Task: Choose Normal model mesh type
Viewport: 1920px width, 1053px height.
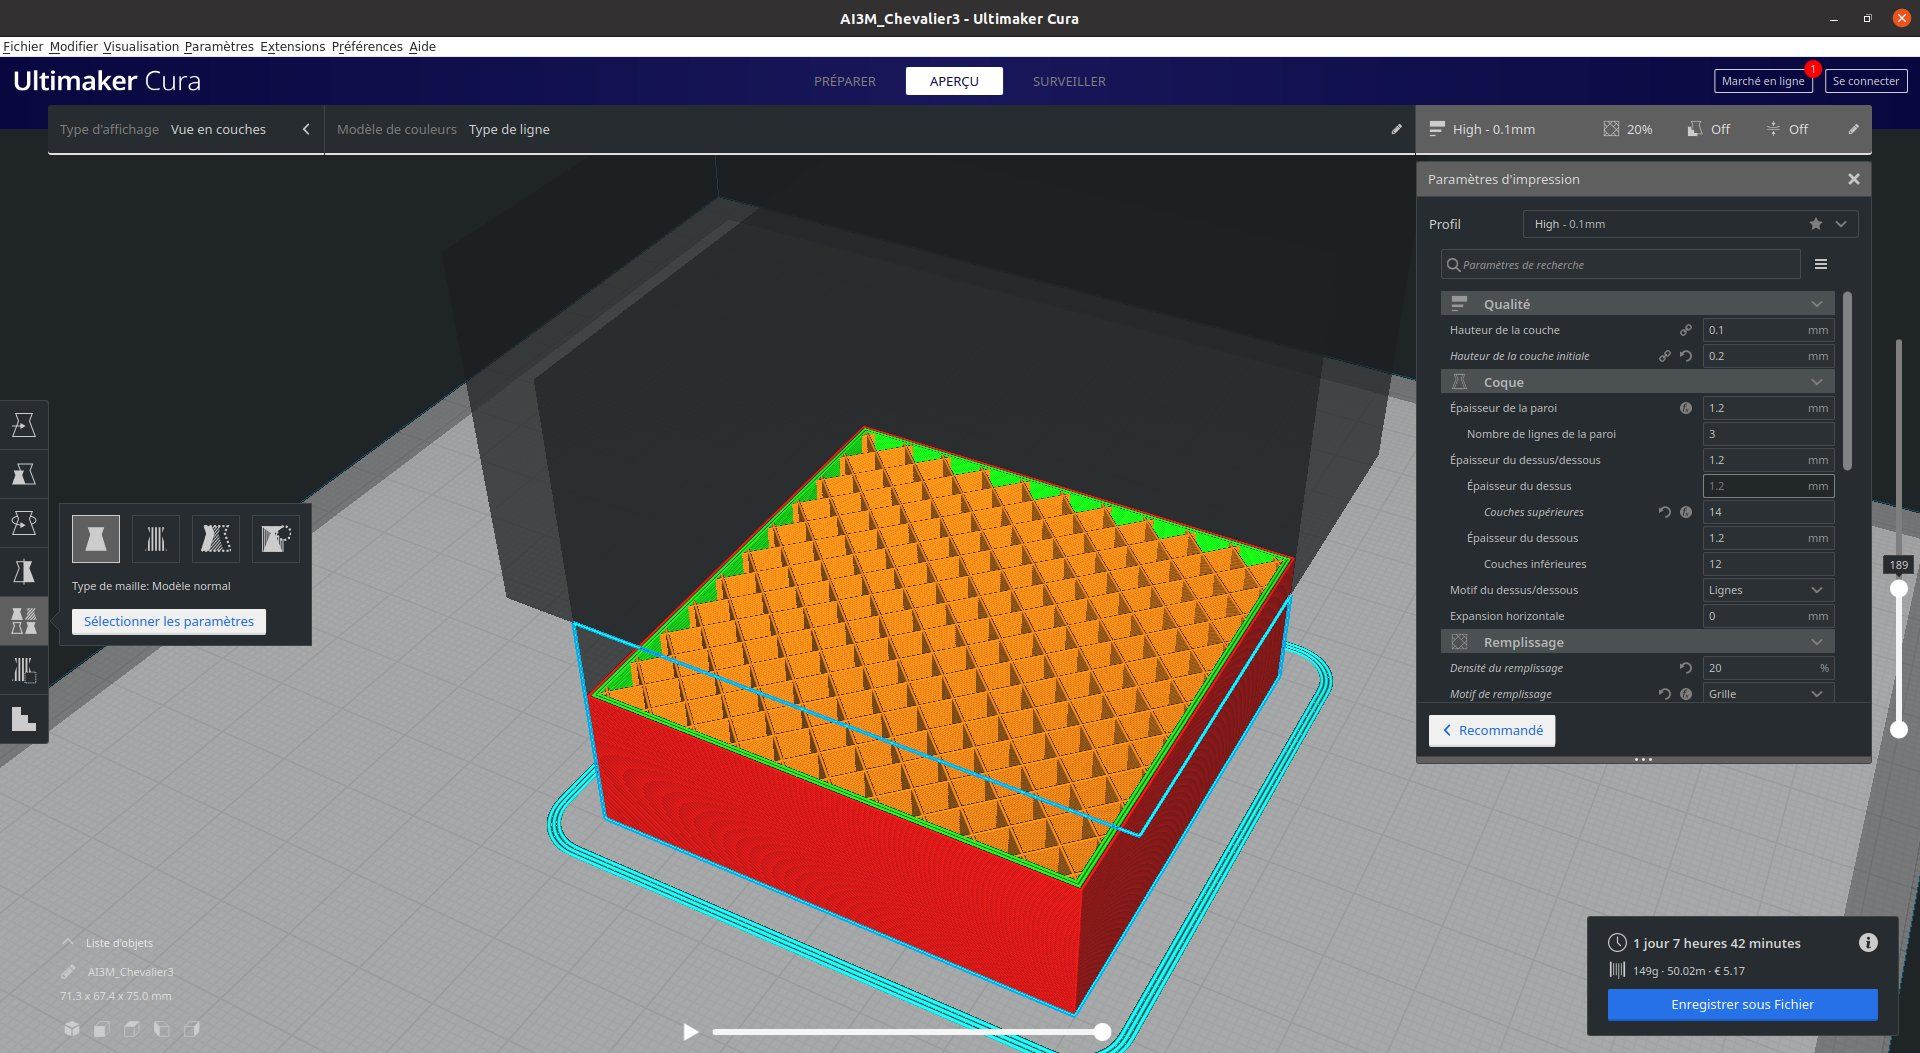Action: coord(96,539)
